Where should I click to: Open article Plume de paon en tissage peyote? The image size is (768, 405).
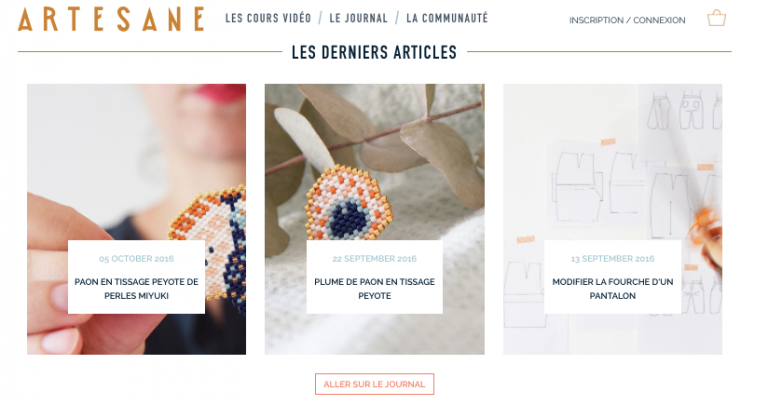374,288
